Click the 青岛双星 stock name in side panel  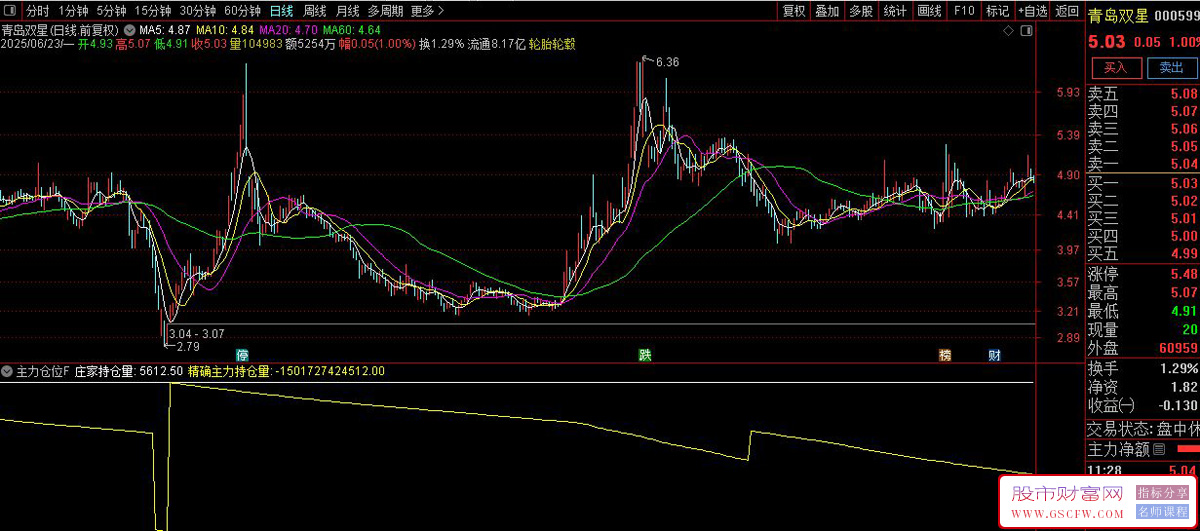pyautogui.click(x=1118, y=15)
